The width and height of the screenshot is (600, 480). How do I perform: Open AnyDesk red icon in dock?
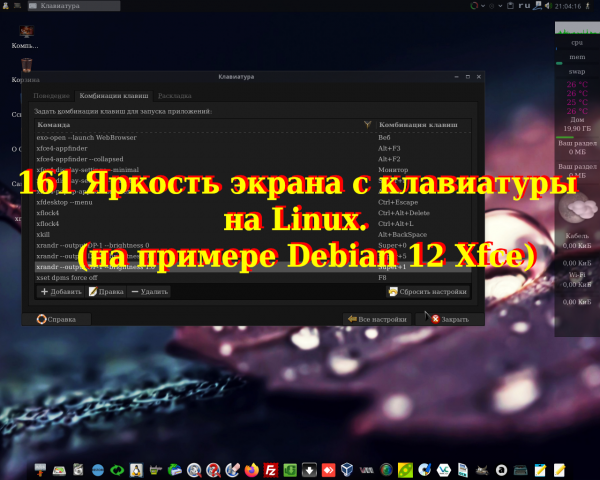pyautogui.click(x=328, y=470)
